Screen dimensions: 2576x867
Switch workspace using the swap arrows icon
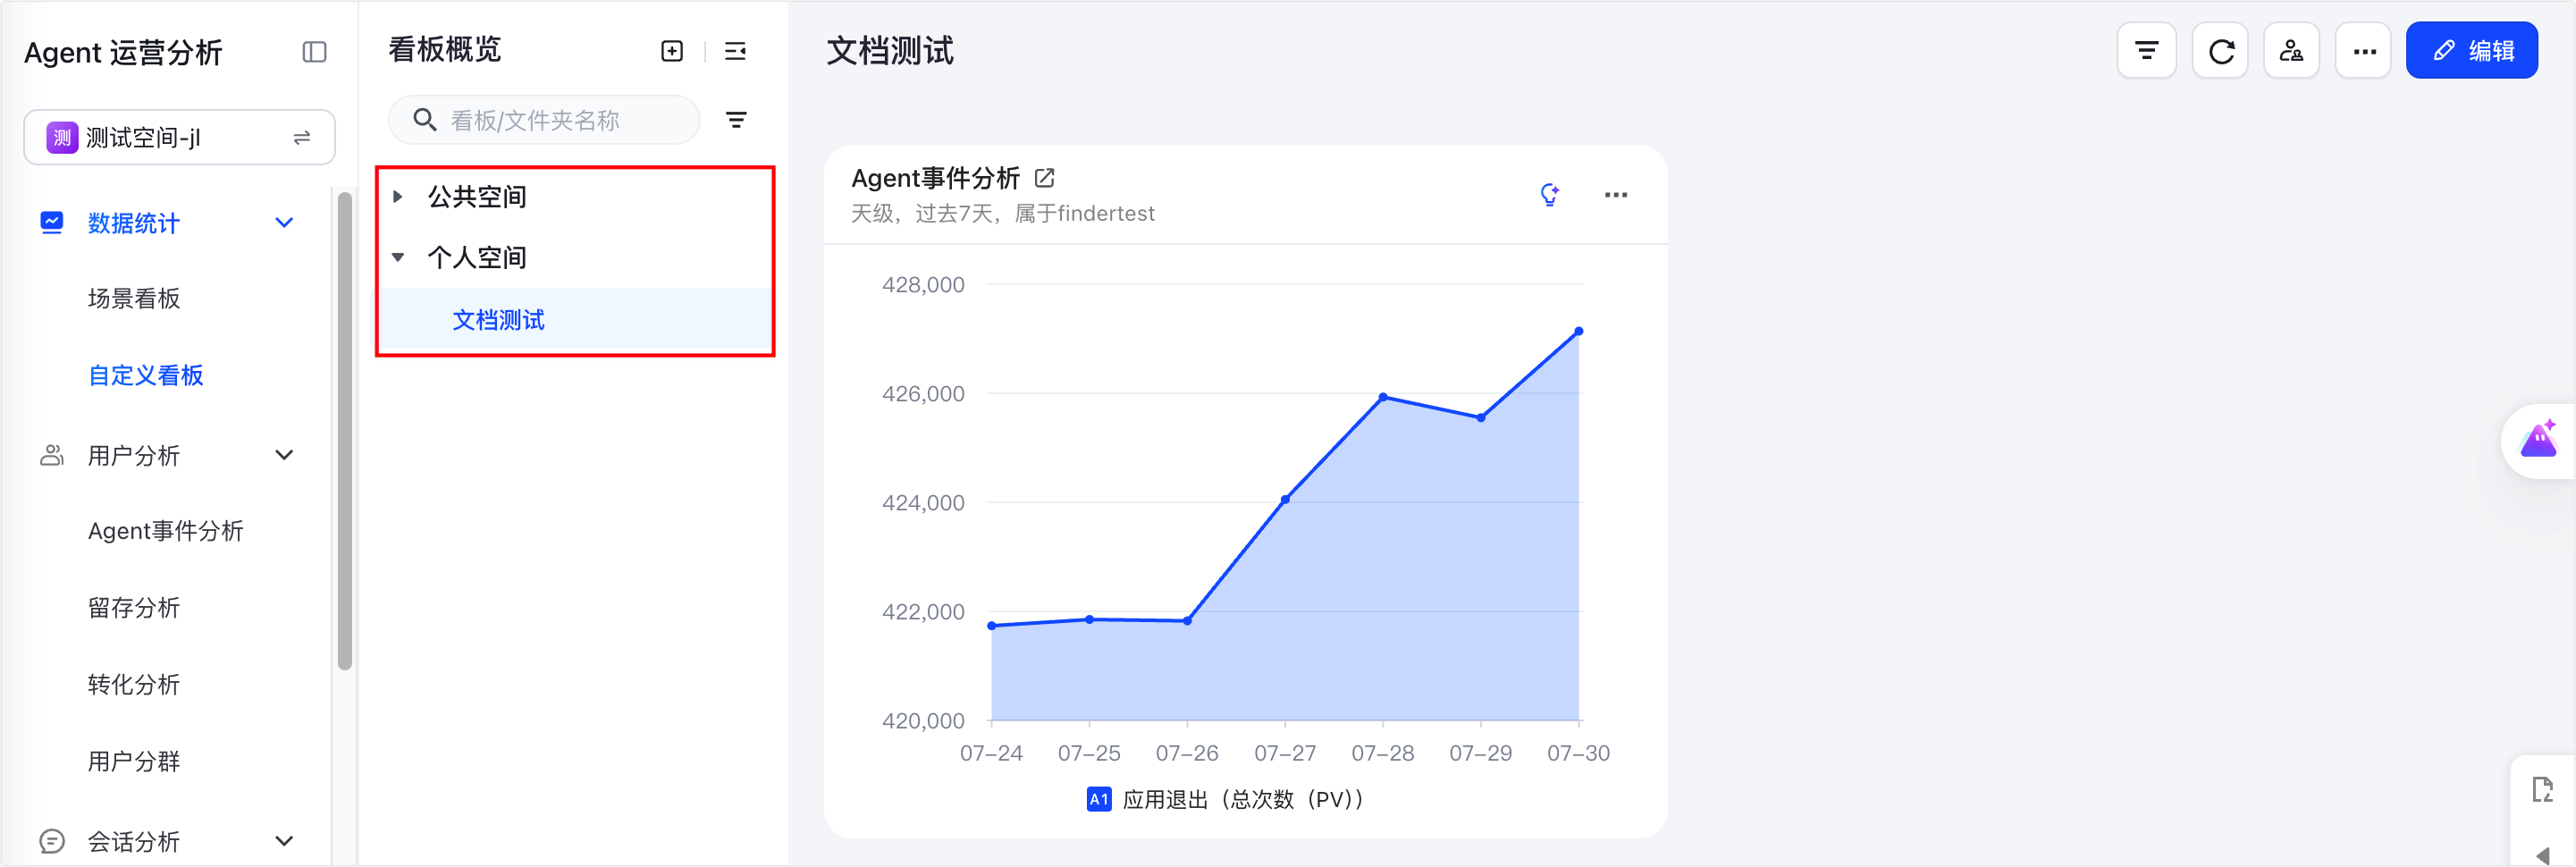coord(302,137)
